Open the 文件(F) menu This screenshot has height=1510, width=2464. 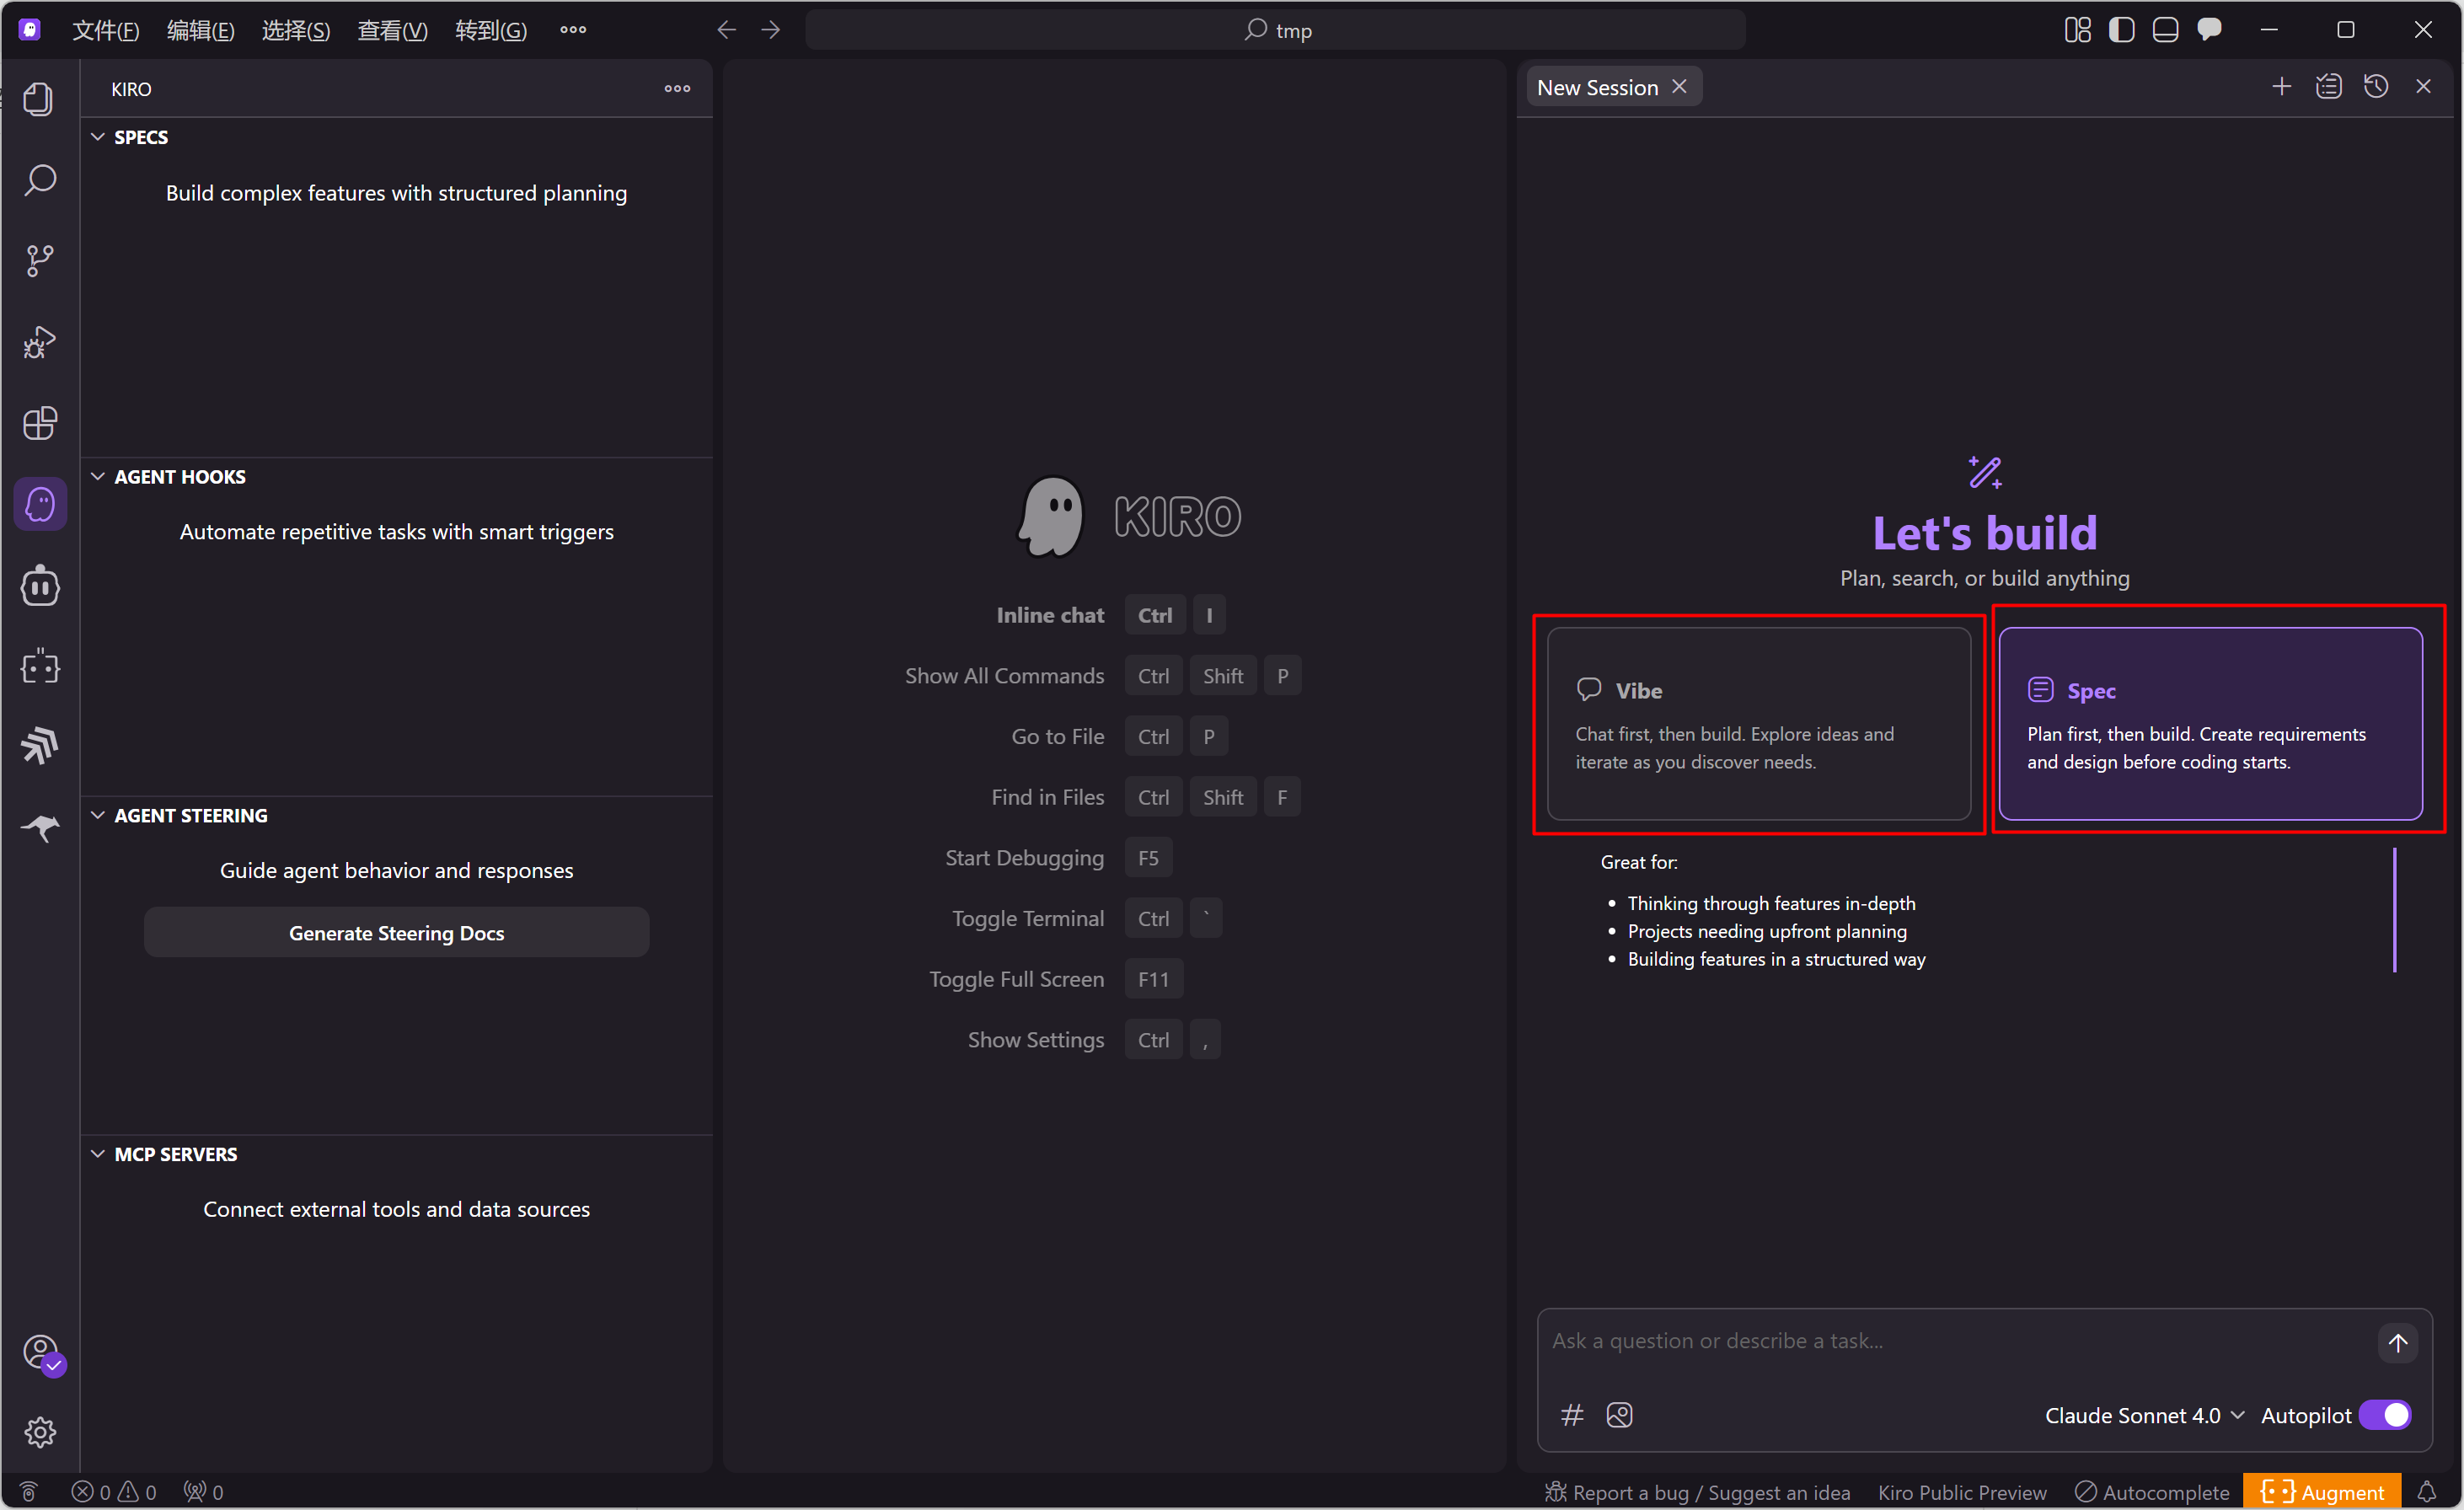pyautogui.click(x=105, y=30)
